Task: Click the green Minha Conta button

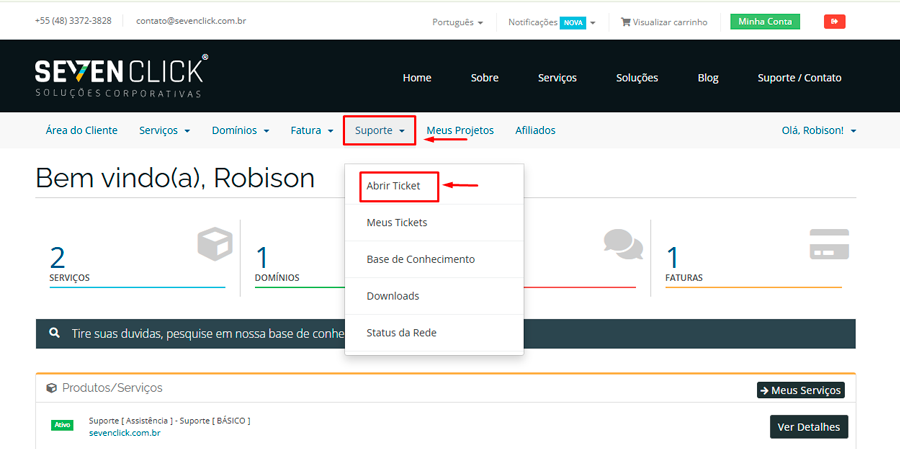Action: (x=765, y=21)
